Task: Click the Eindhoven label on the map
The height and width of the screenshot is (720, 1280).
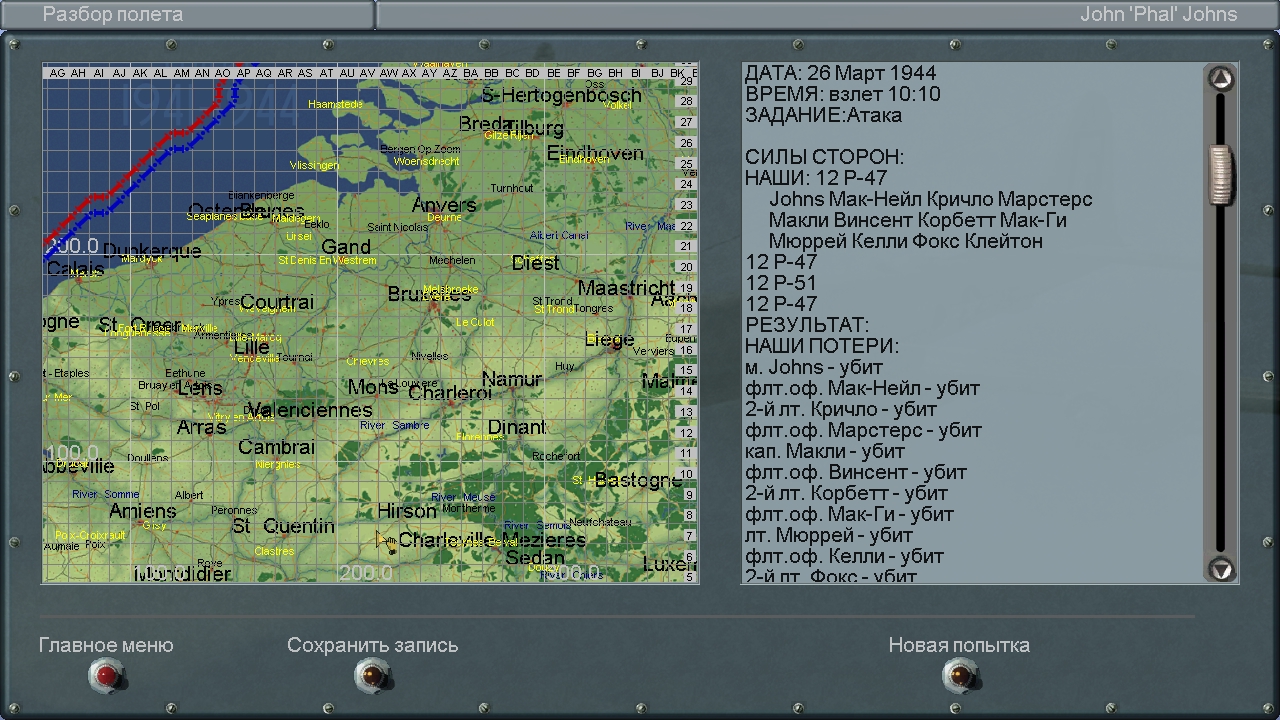Action: point(595,153)
